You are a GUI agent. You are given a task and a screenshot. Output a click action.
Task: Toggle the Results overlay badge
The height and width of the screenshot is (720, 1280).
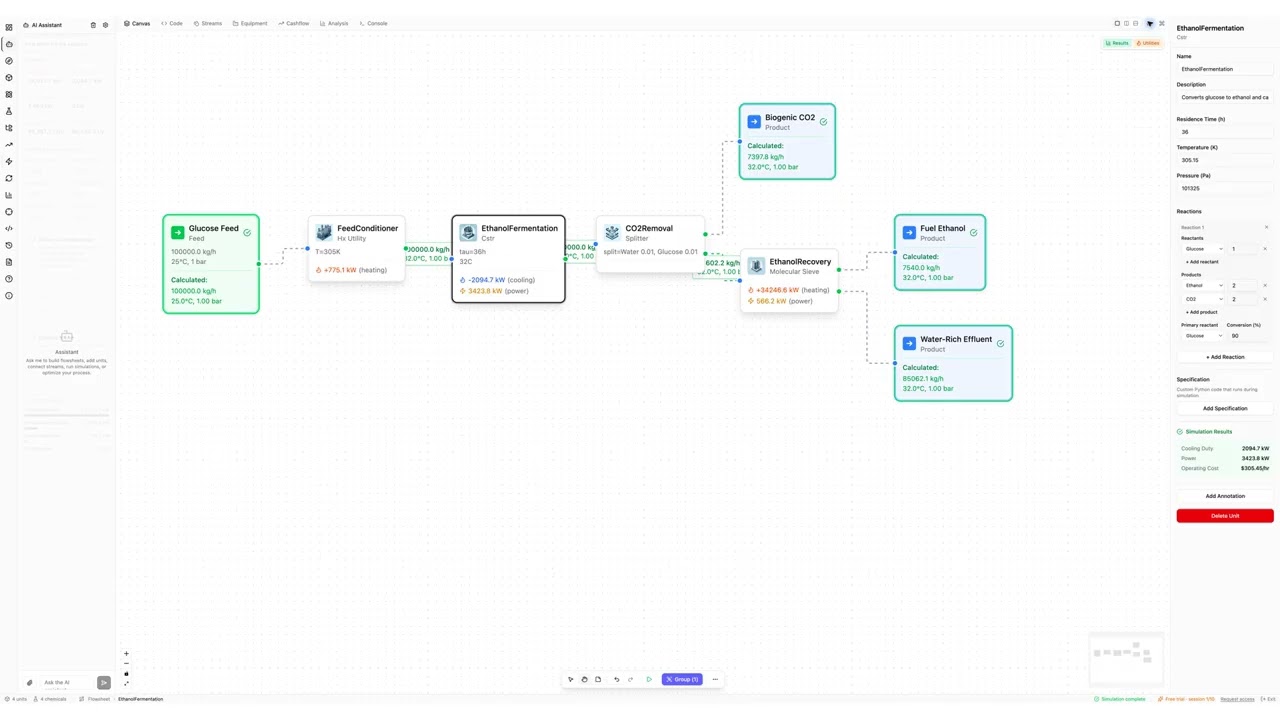click(1117, 43)
